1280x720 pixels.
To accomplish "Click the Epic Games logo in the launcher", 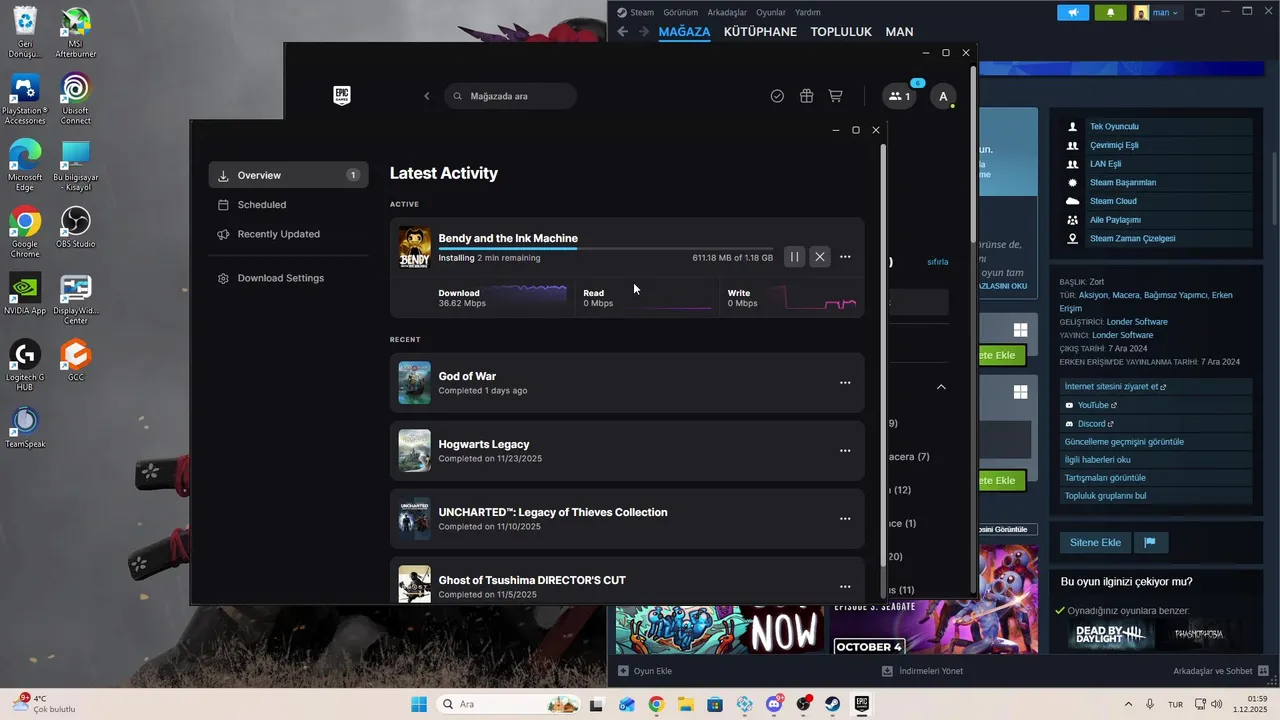I will [x=342, y=96].
